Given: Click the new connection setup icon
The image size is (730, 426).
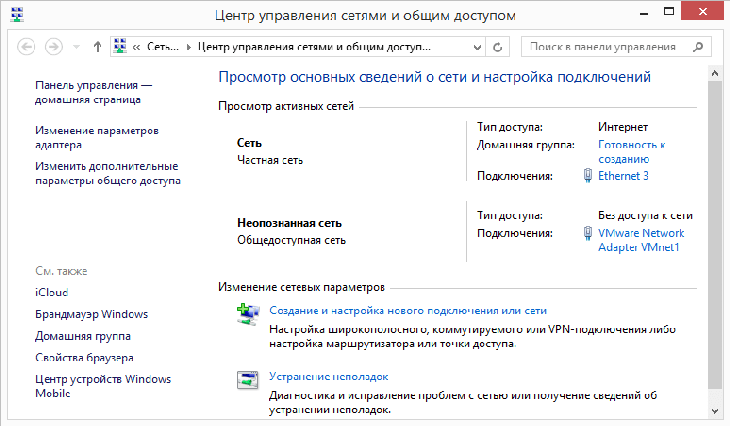Looking at the screenshot, I should coord(247,314).
